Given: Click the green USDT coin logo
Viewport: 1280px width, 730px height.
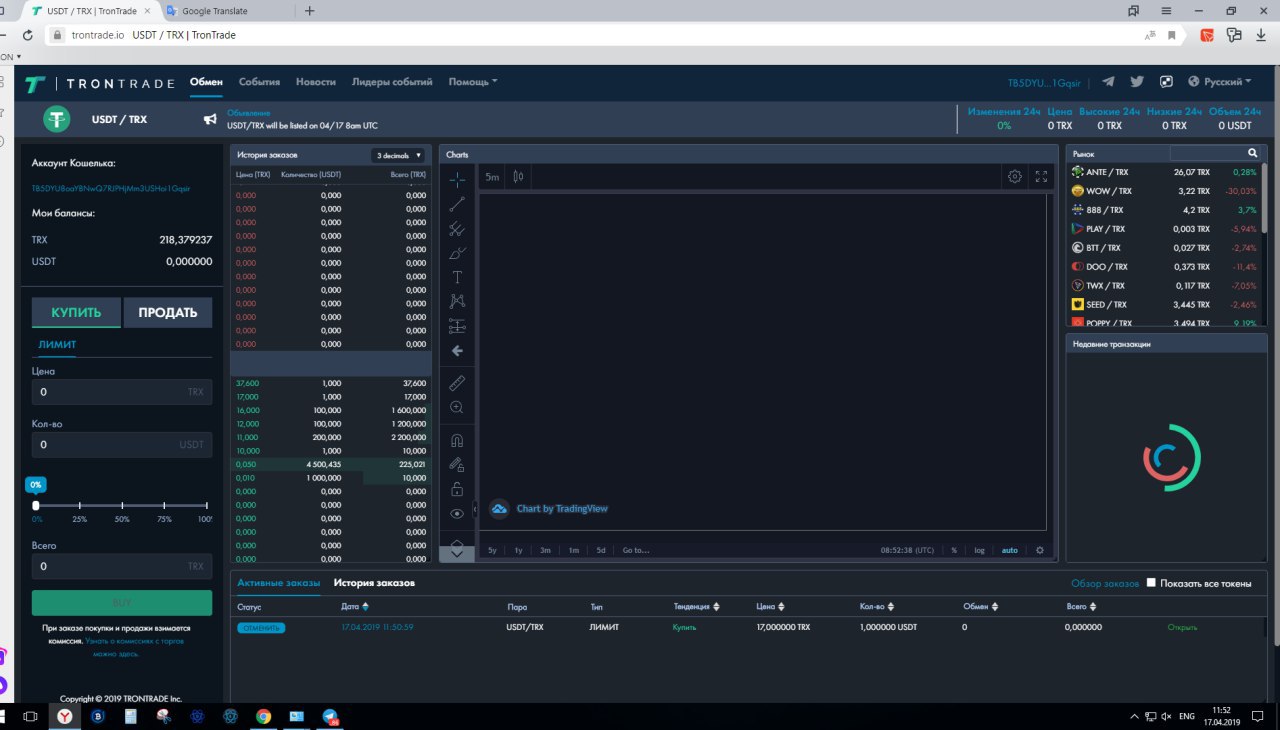Looking at the screenshot, I should coord(56,119).
